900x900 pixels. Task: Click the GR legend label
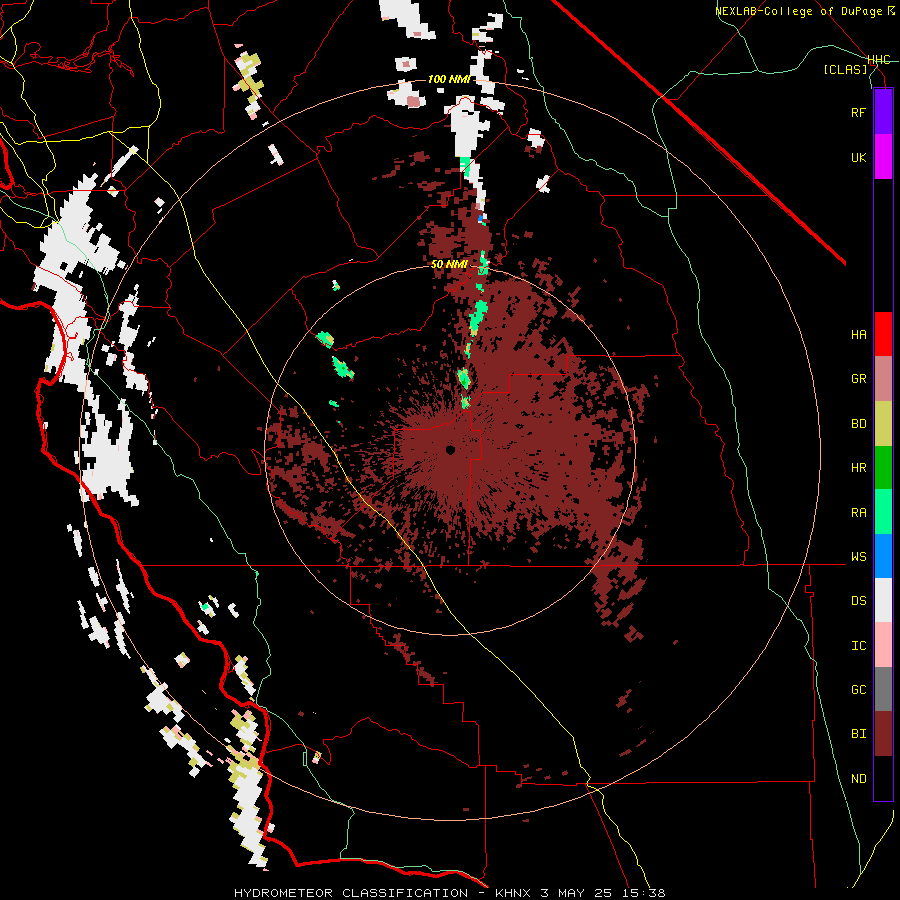tap(858, 379)
